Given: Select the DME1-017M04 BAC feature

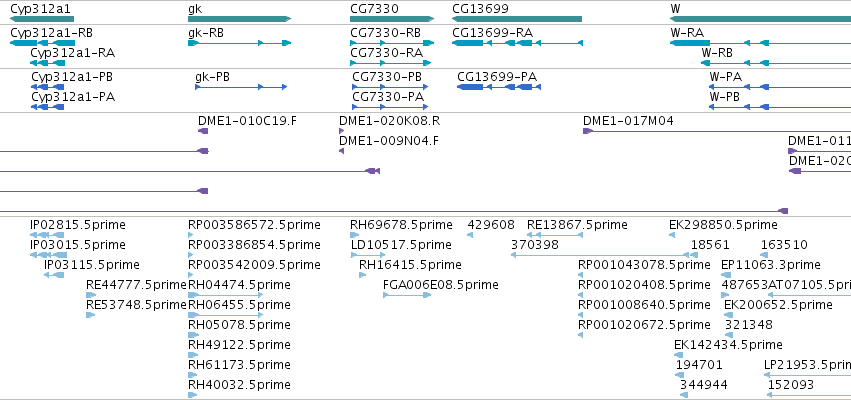Looking at the screenshot, I should pyautogui.click(x=717, y=131).
